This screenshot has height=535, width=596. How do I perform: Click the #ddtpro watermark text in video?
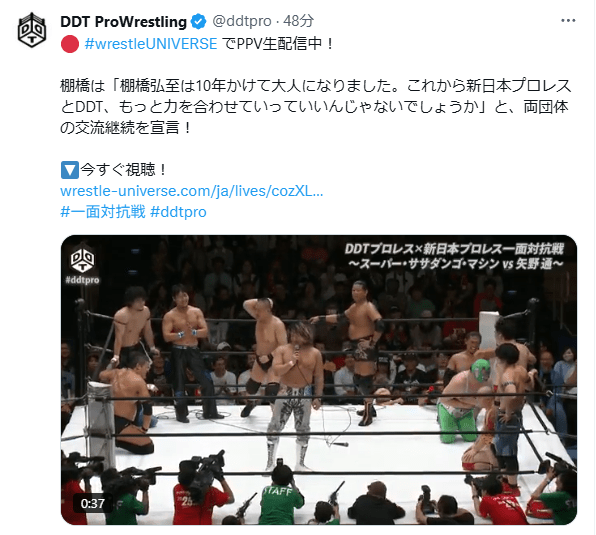[x=82, y=280]
